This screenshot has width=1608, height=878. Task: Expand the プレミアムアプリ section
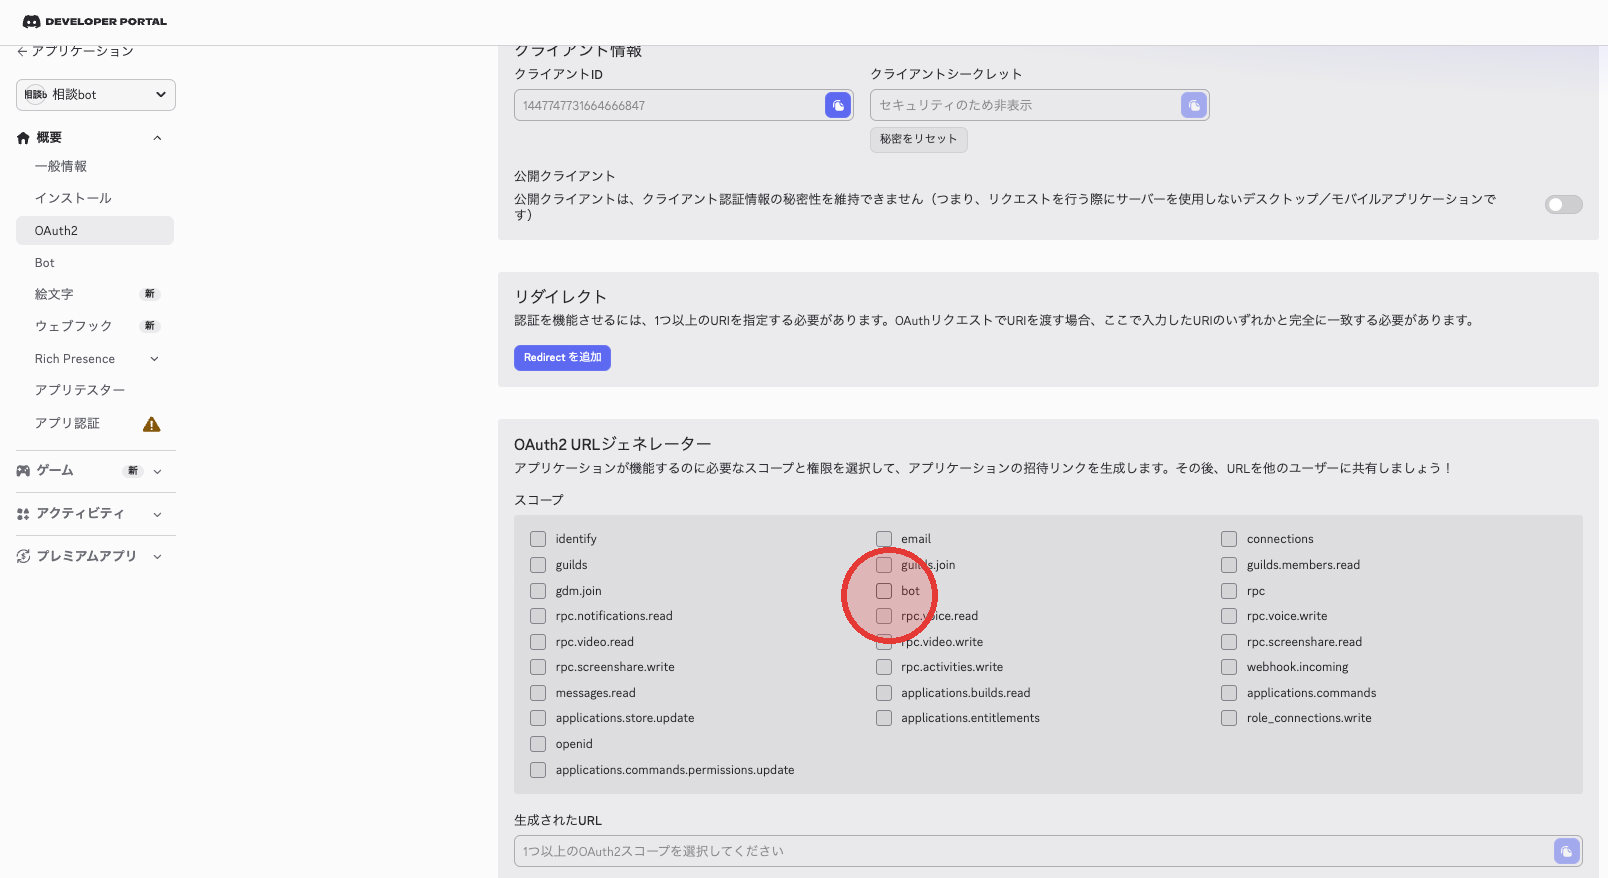point(157,556)
